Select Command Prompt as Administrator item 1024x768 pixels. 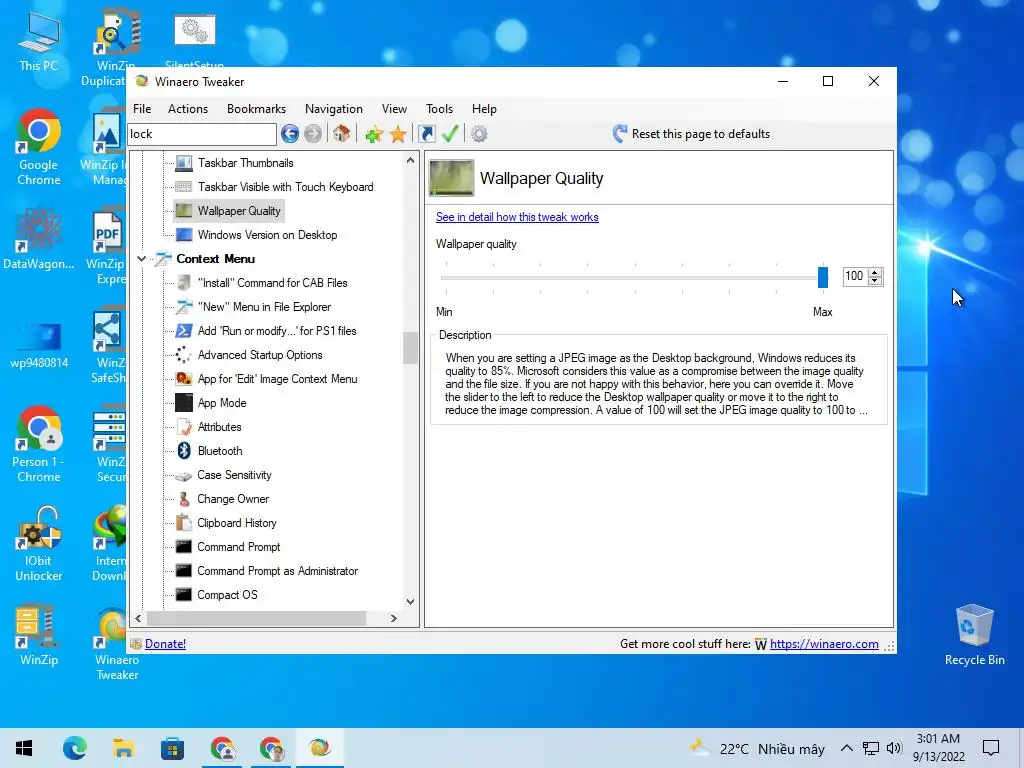click(x=278, y=571)
